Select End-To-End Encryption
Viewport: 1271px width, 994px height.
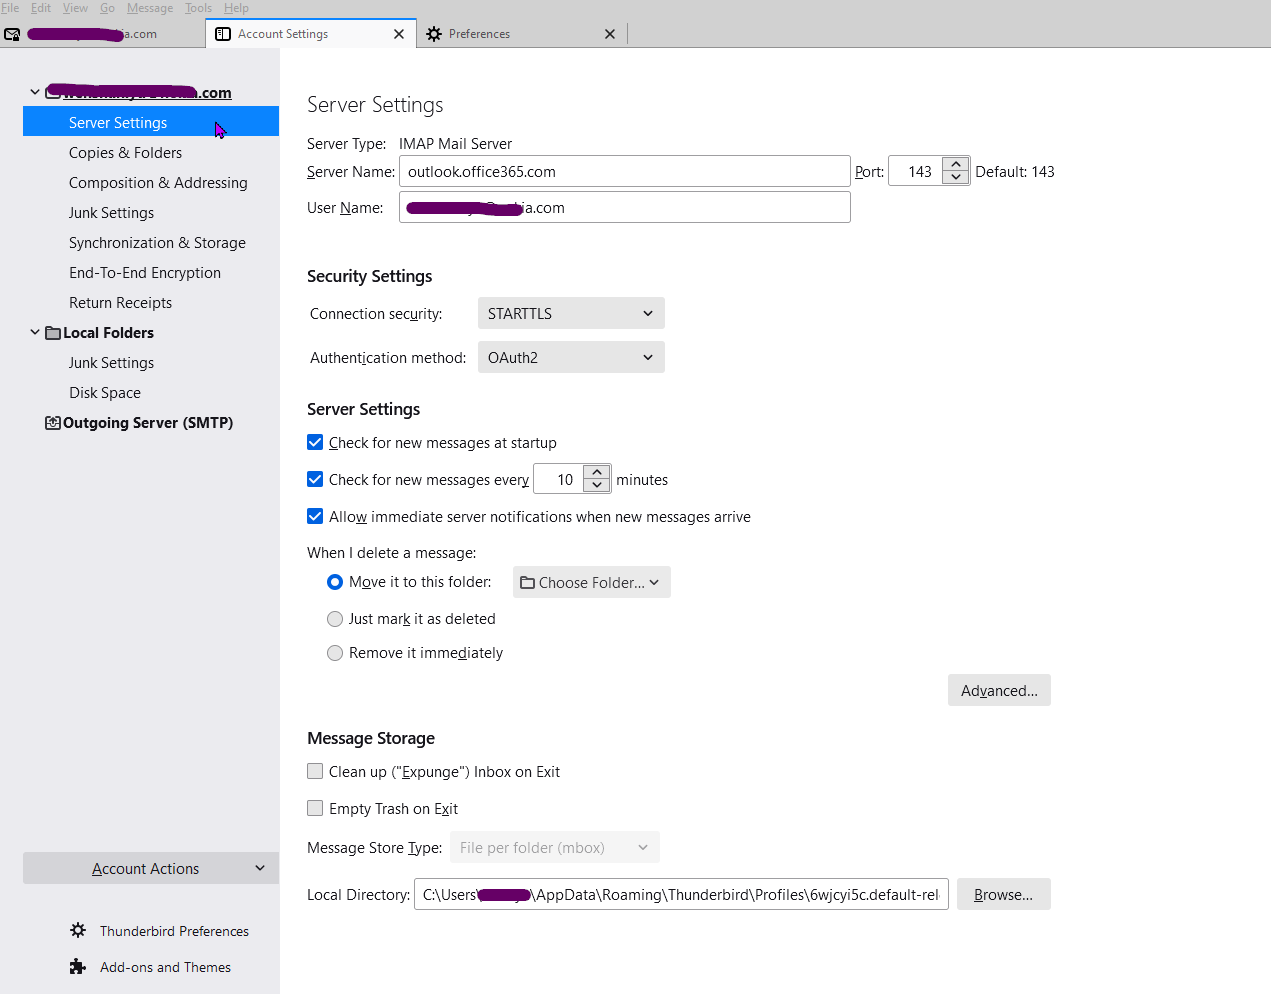click(x=151, y=272)
